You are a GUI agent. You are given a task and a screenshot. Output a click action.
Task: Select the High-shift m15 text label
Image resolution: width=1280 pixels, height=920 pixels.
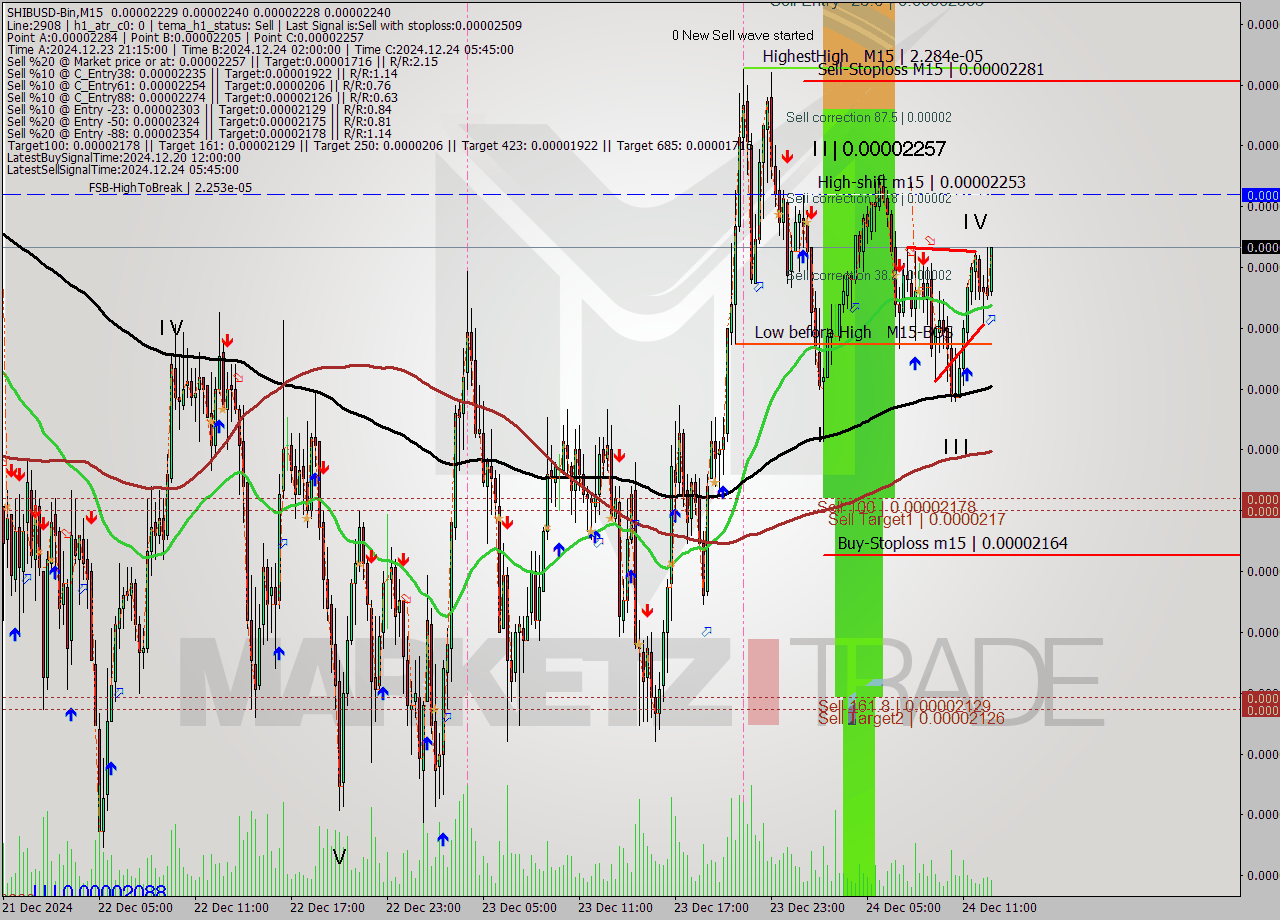point(921,182)
